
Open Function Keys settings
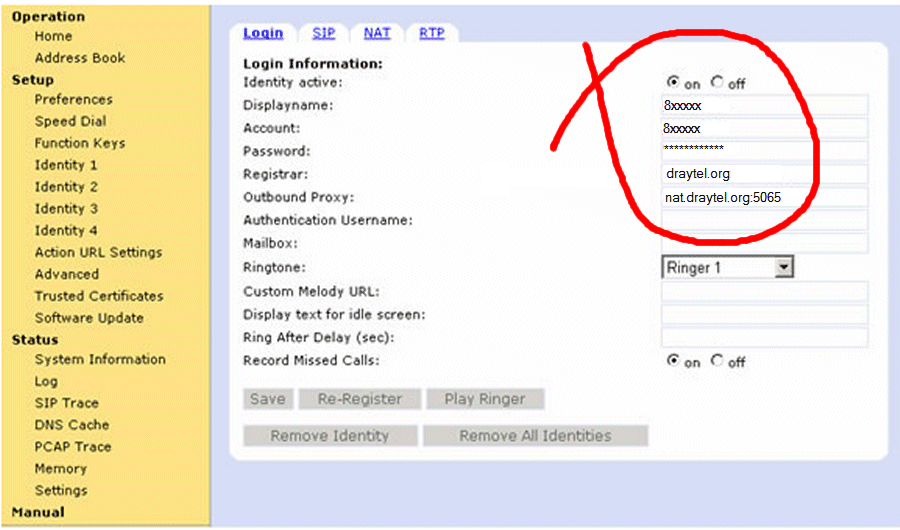point(80,143)
